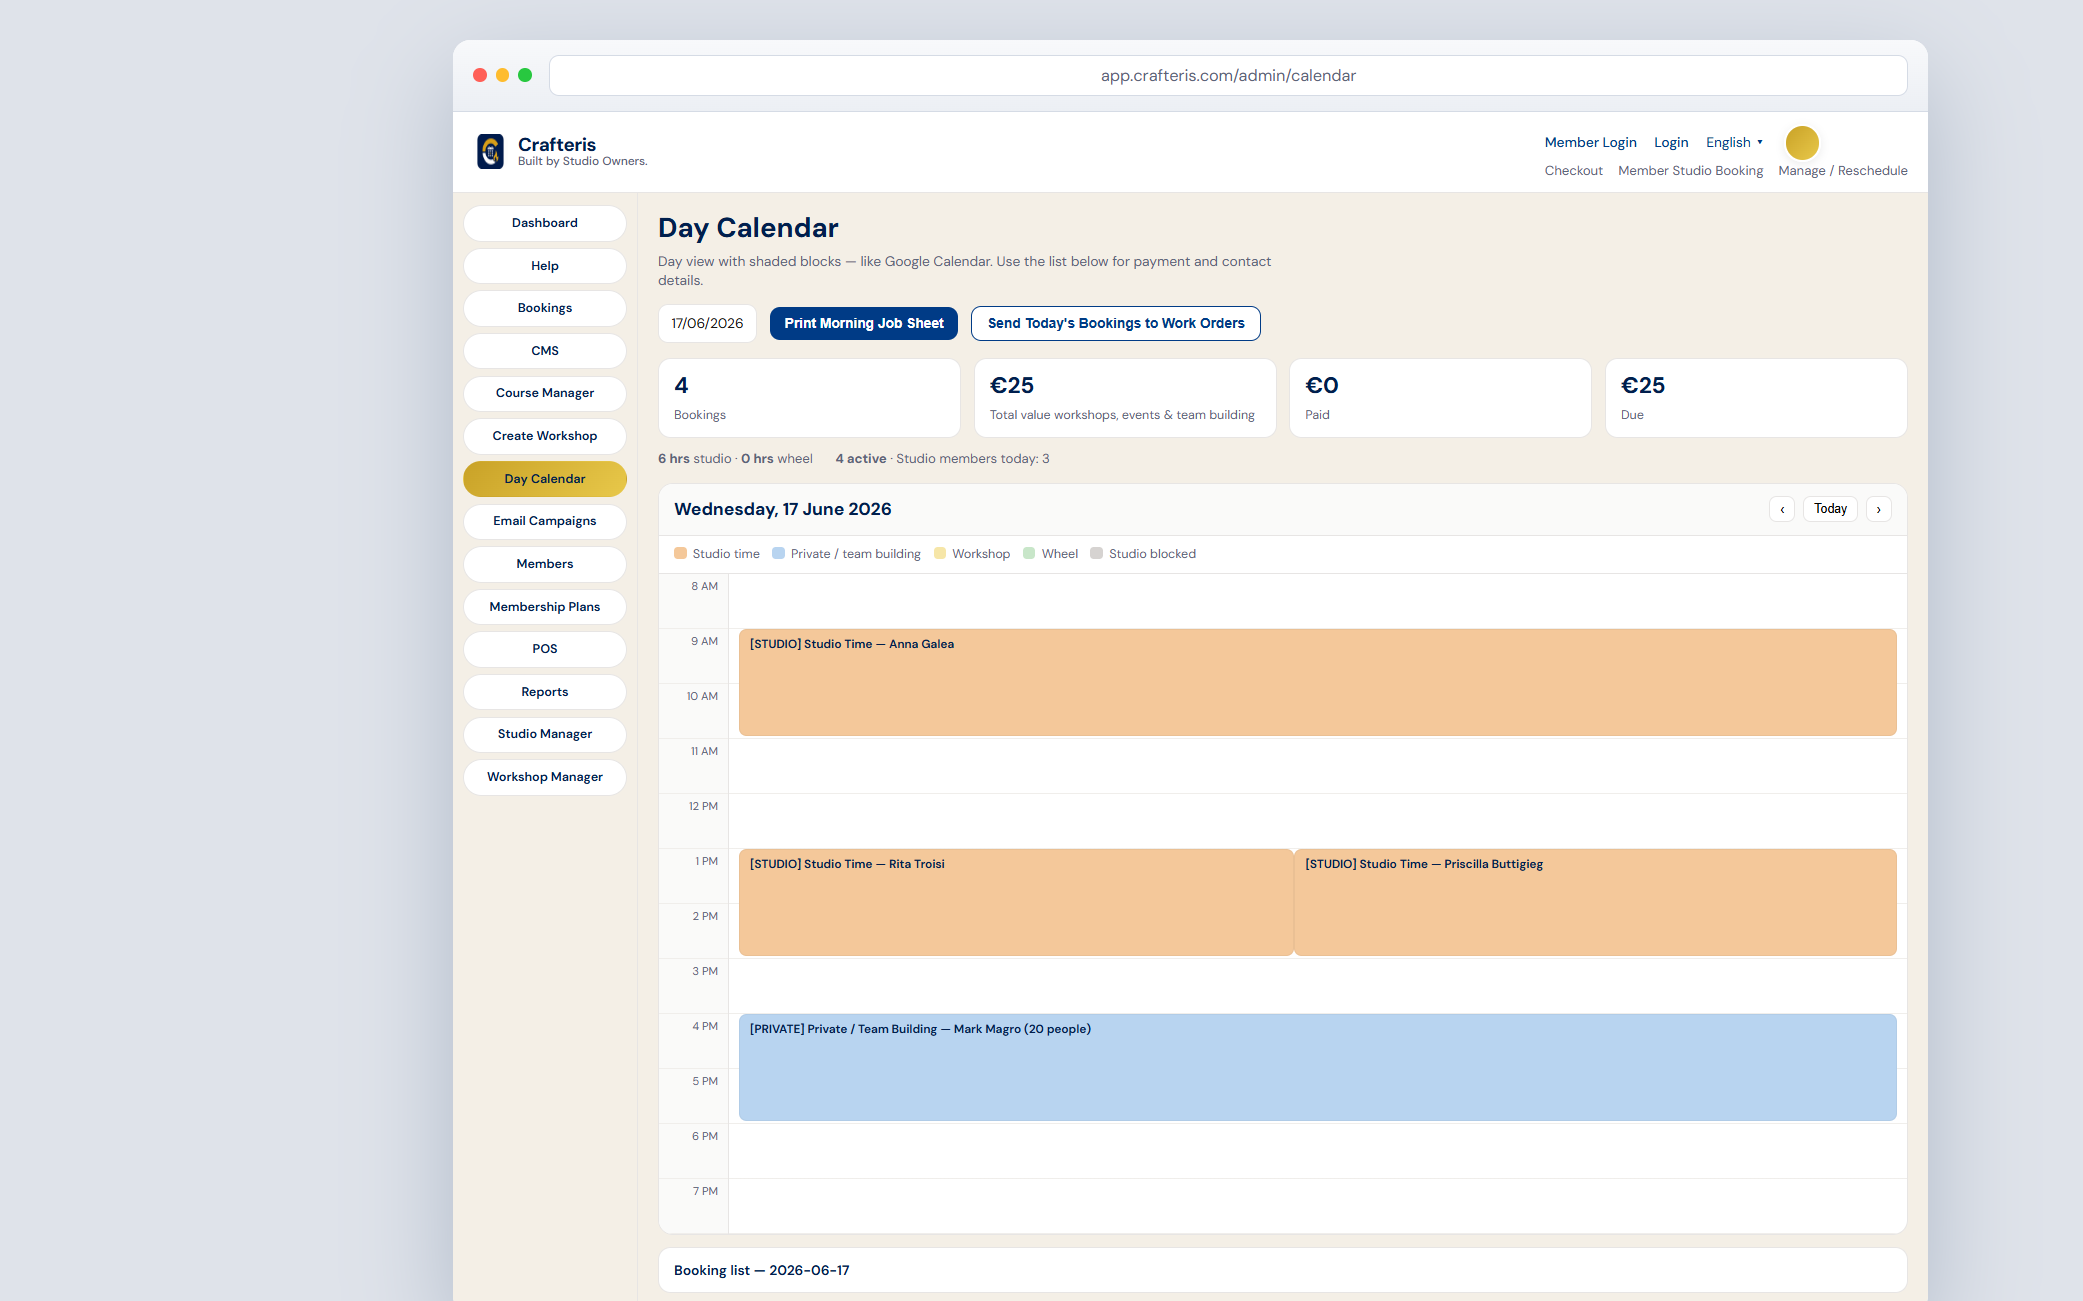Click Print Morning Job Sheet button
This screenshot has width=2083, height=1301.
tap(864, 323)
